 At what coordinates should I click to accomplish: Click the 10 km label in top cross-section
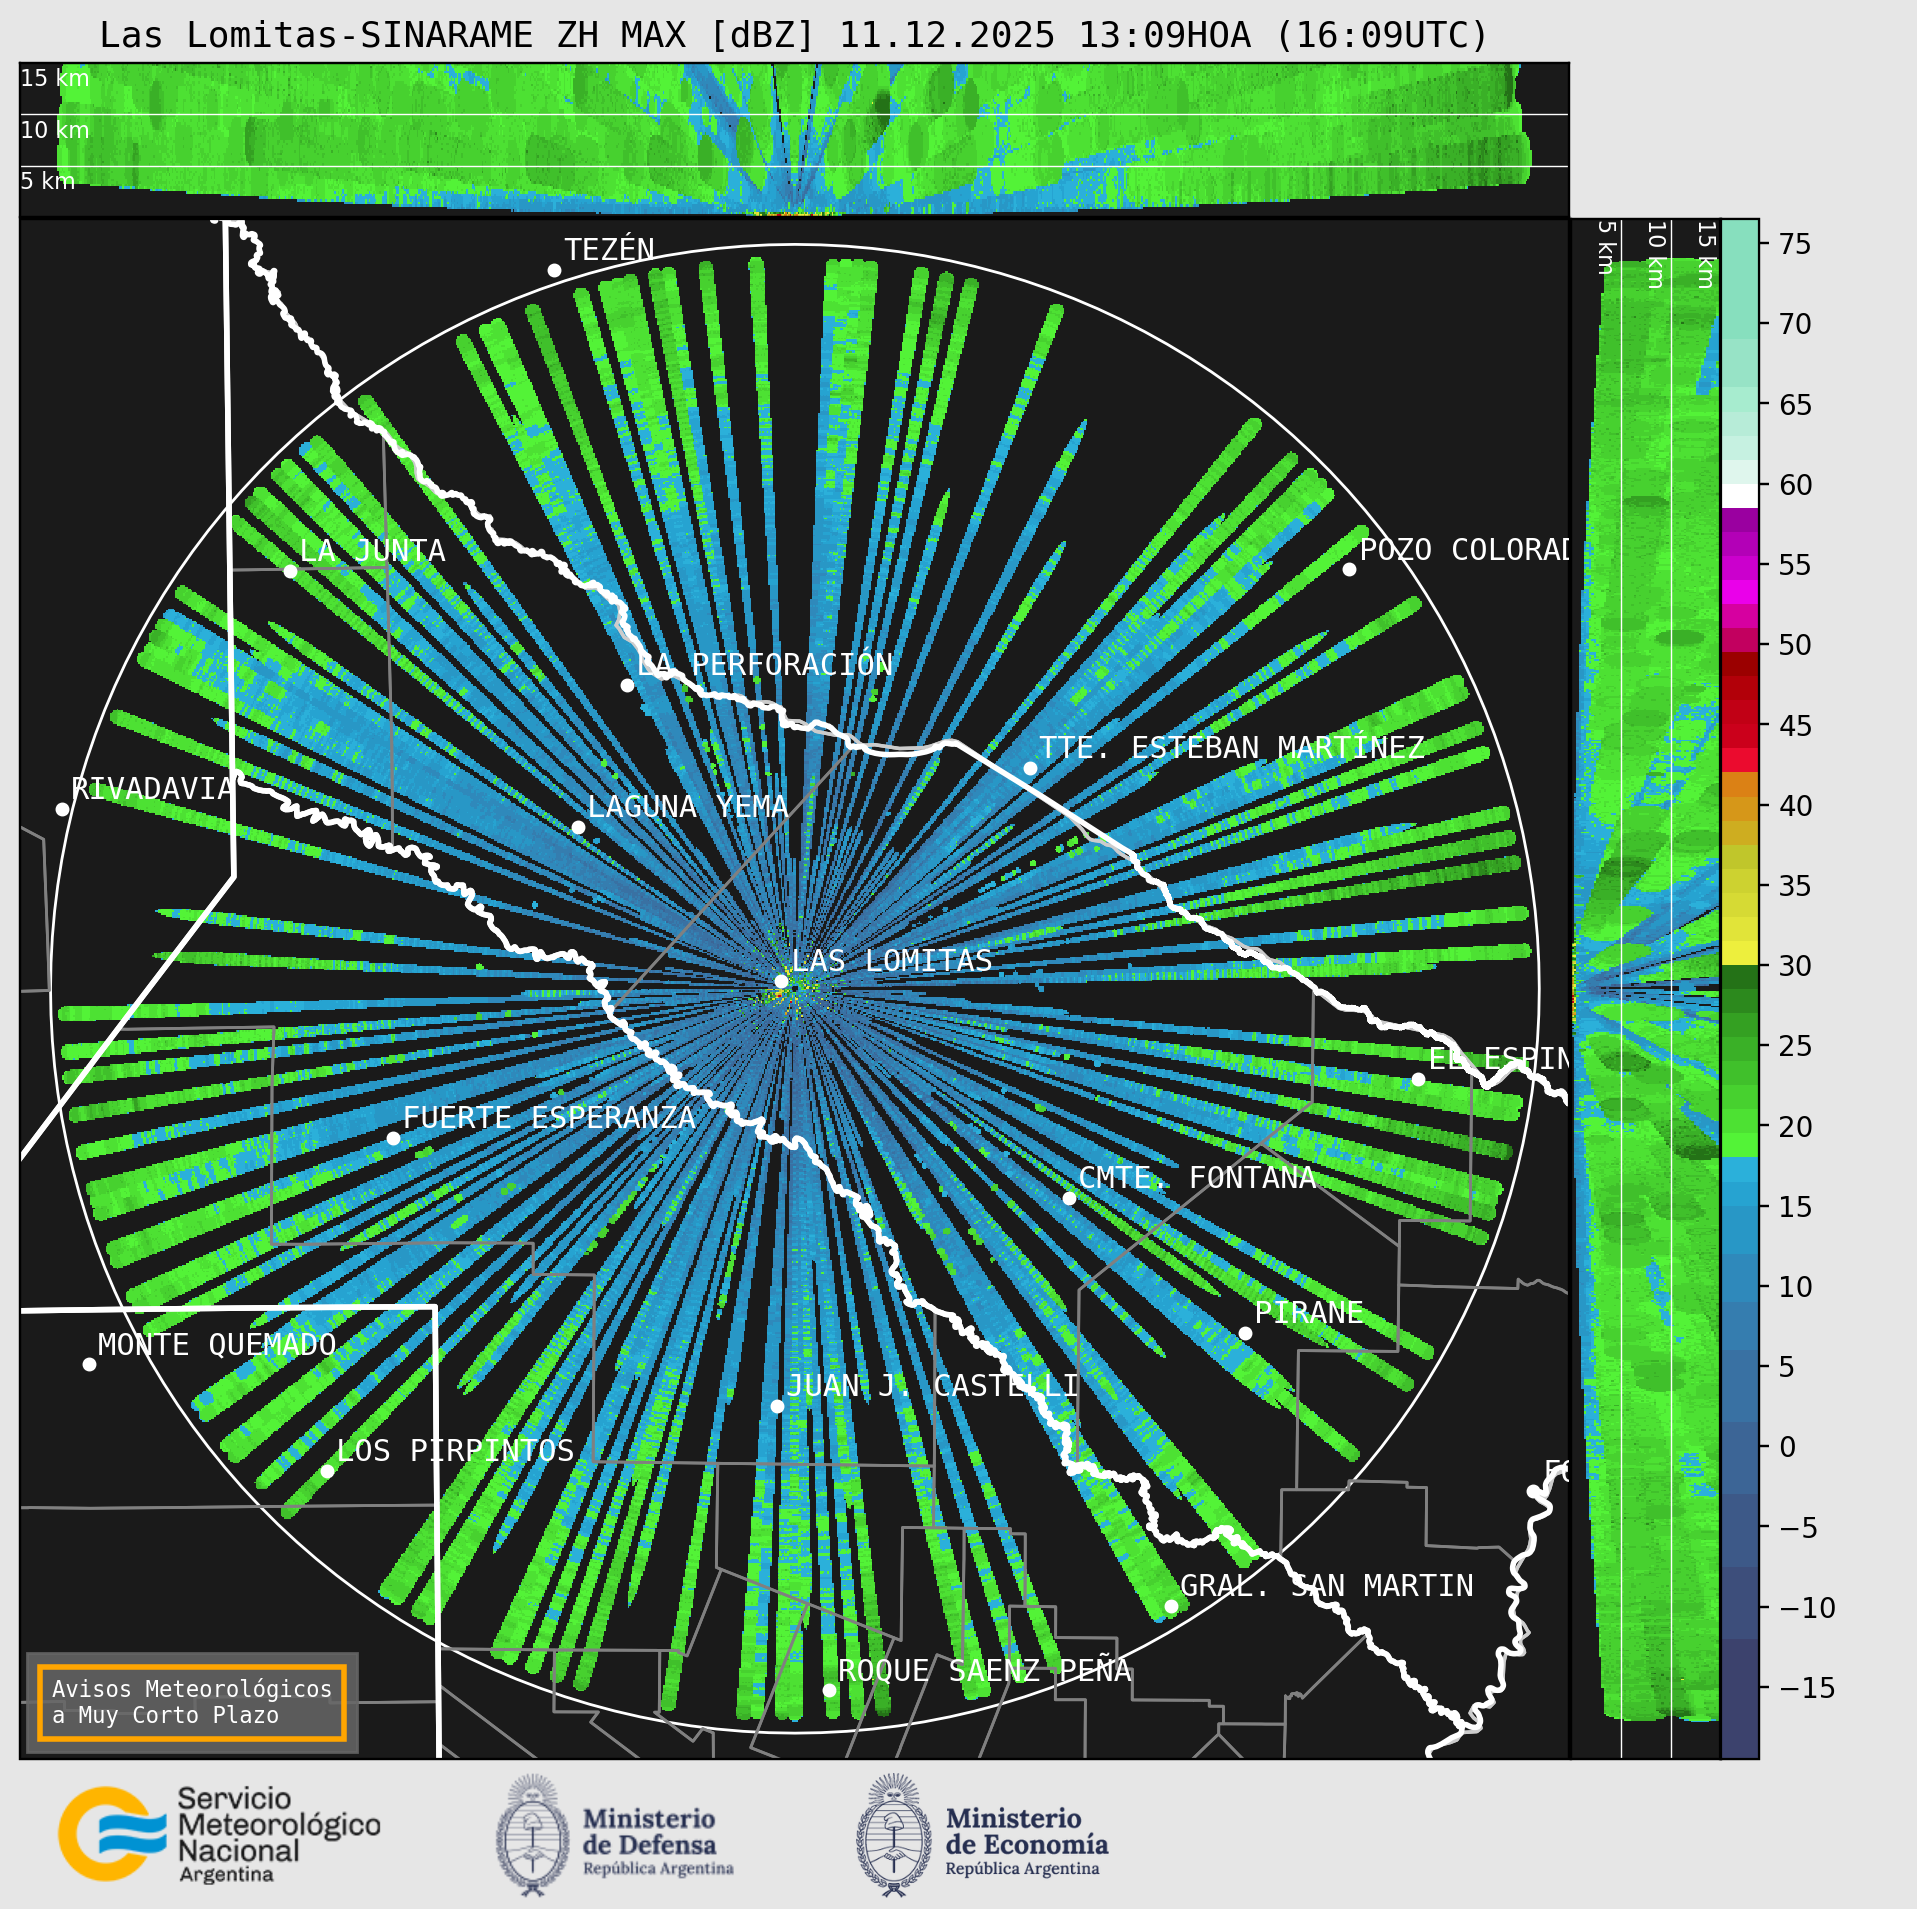(55, 130)
